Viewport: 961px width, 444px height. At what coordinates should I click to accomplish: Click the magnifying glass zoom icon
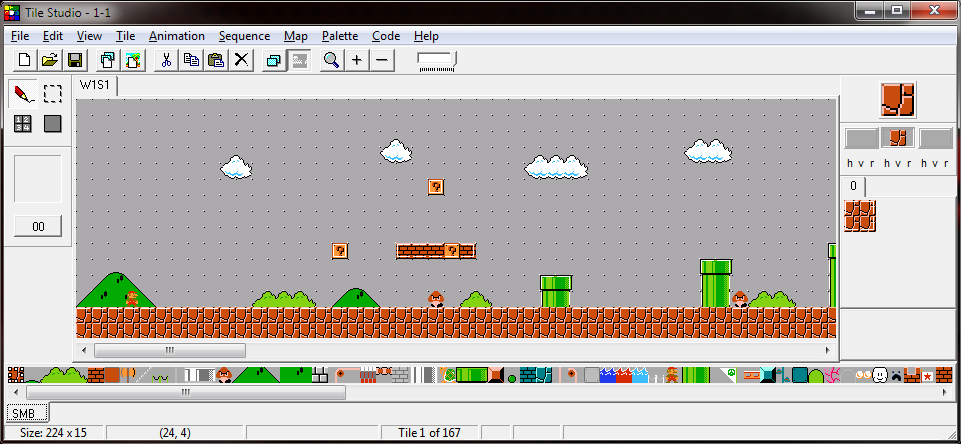pos(332,60)
